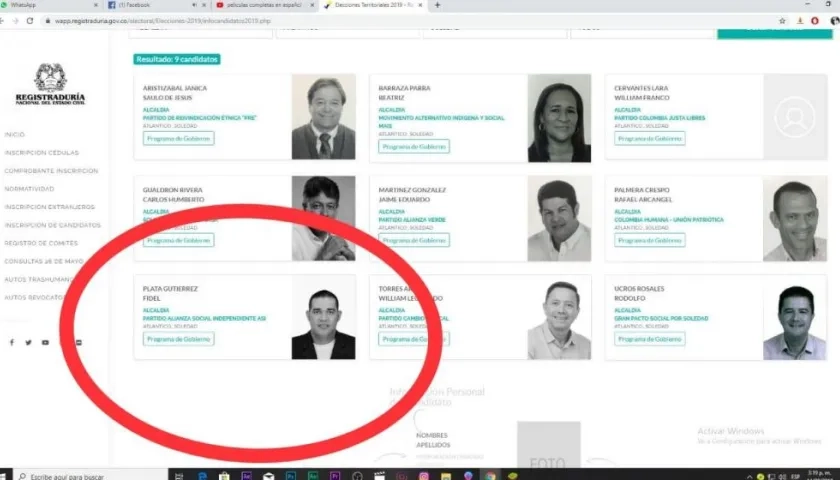Close the Facebook tab
The height and width of the screenshot is (480, 840).
[204, 5]
